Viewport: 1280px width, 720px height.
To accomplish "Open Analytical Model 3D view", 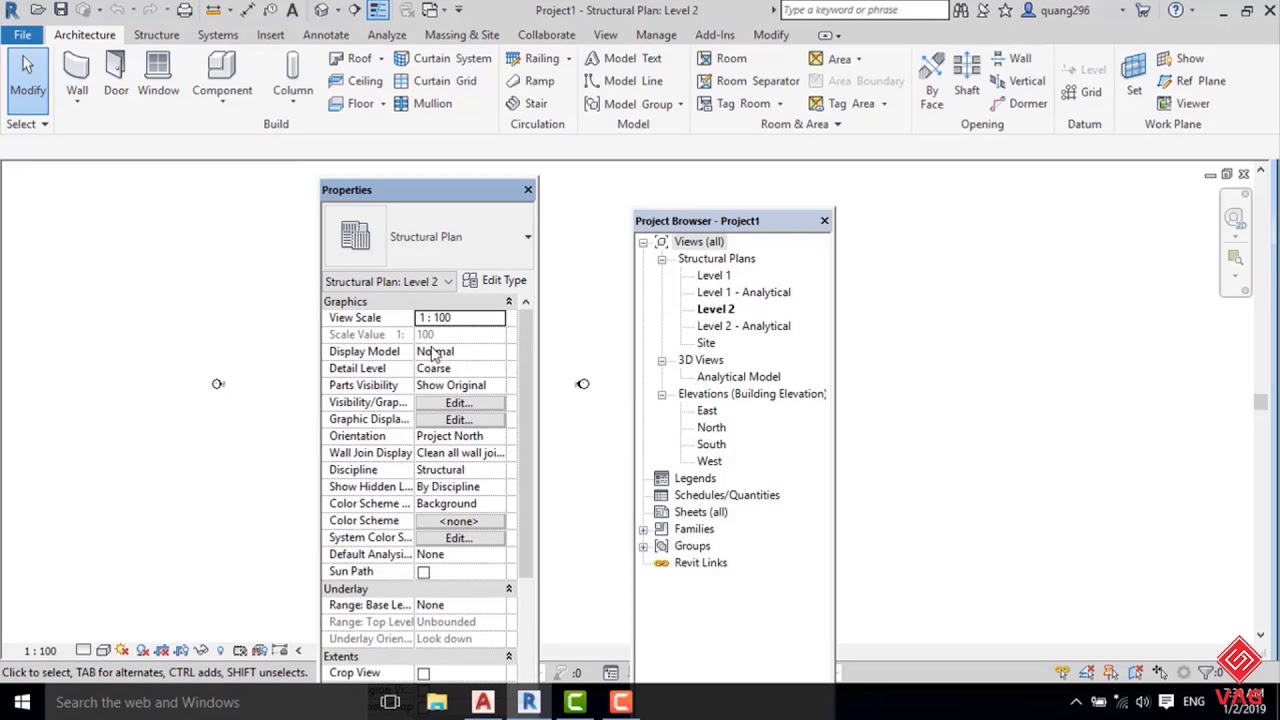I will [x=738, y=377].
